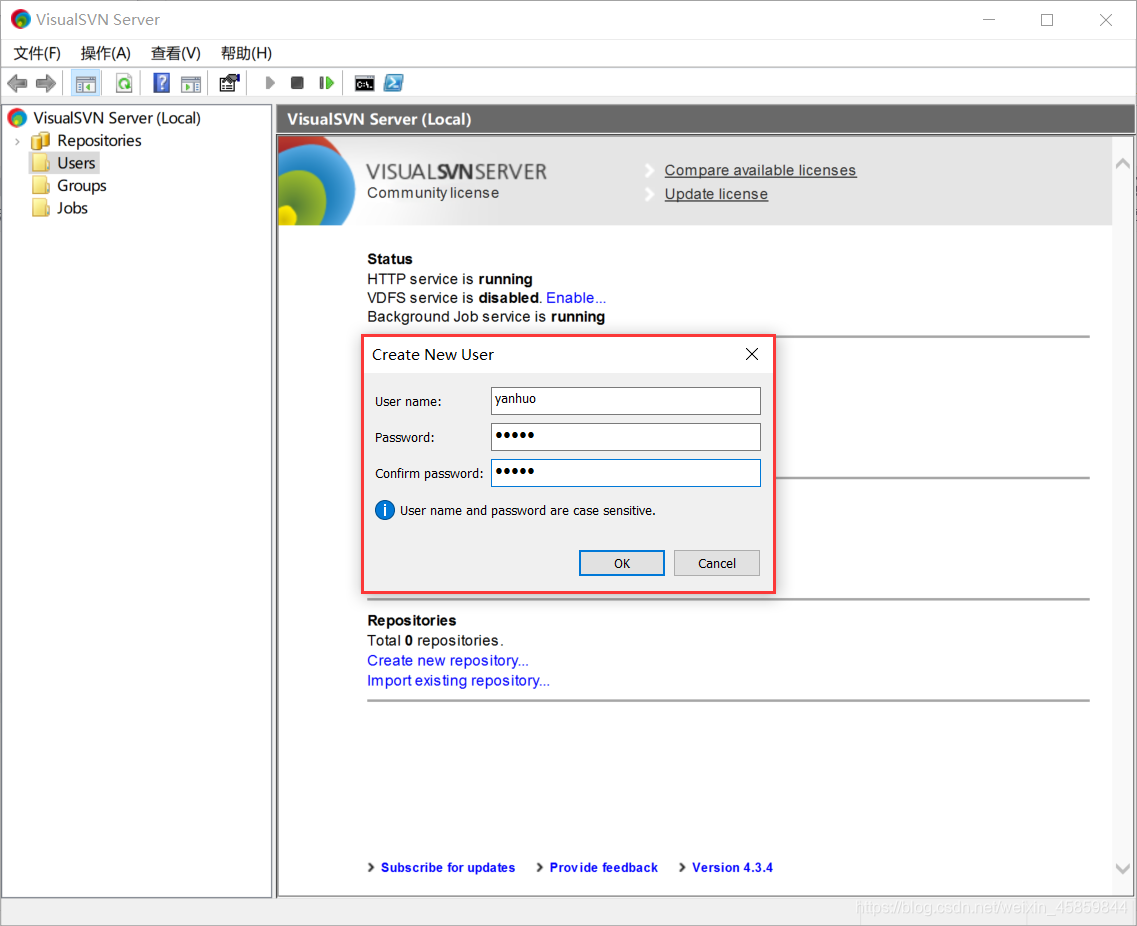This screenshot has width=1137, height=926.
Task: Open the 查看(V) menu
Action: click(175, 53)
